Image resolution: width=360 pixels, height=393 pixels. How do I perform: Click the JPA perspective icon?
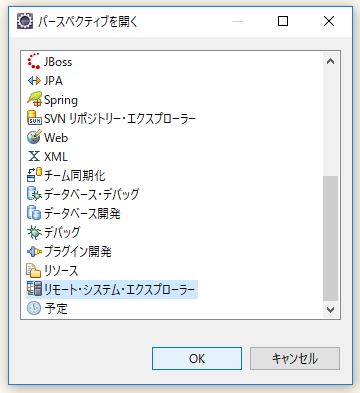[34, 80]
